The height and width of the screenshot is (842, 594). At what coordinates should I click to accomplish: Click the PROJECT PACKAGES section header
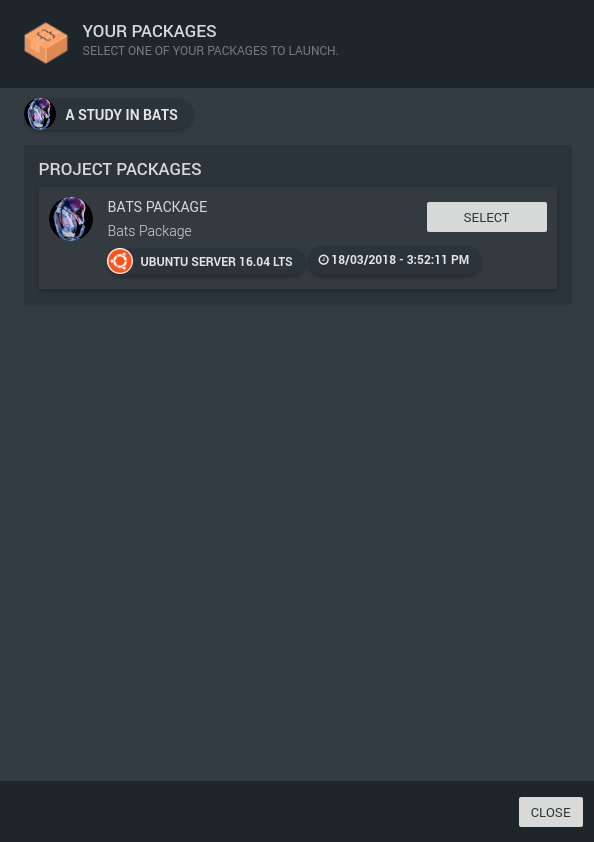pos(119,169)
